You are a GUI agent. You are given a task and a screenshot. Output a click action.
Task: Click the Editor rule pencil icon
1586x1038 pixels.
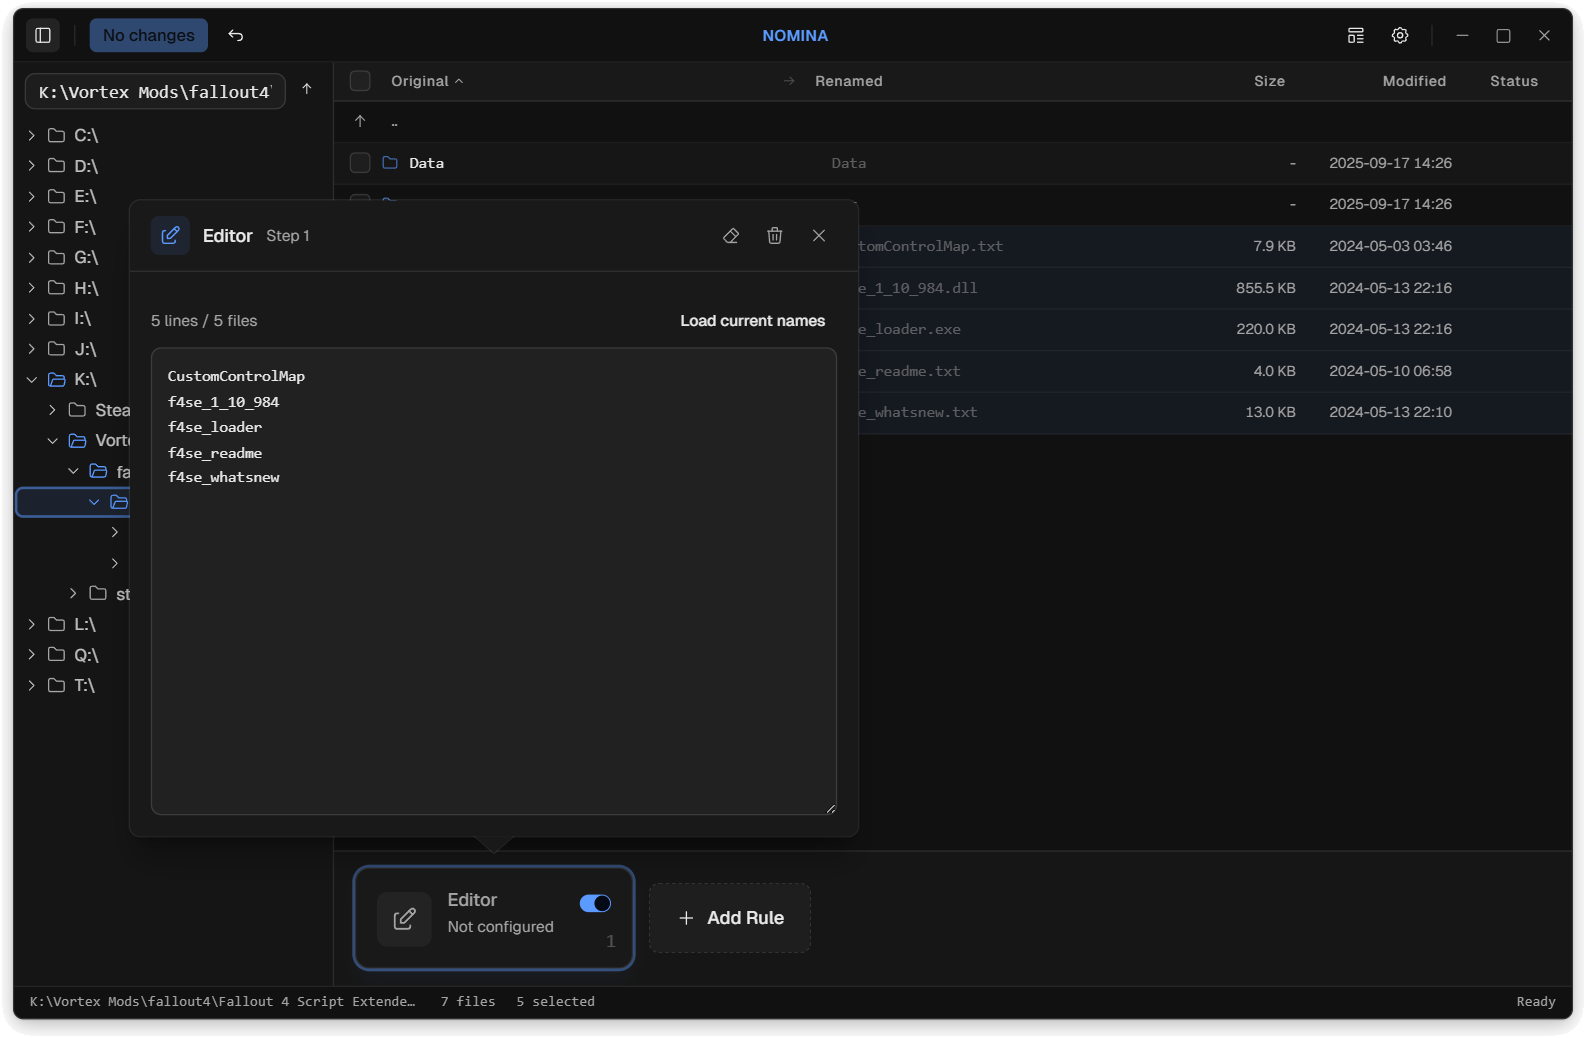(x=404, y=918)
